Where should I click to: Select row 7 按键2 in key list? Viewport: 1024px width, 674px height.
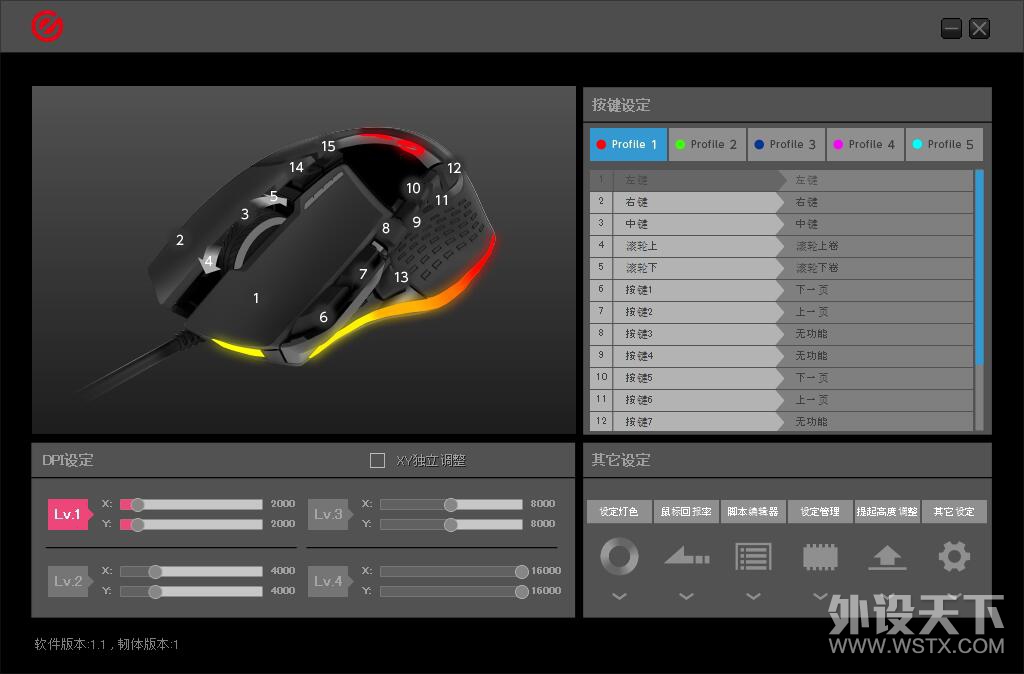point(781,312)
